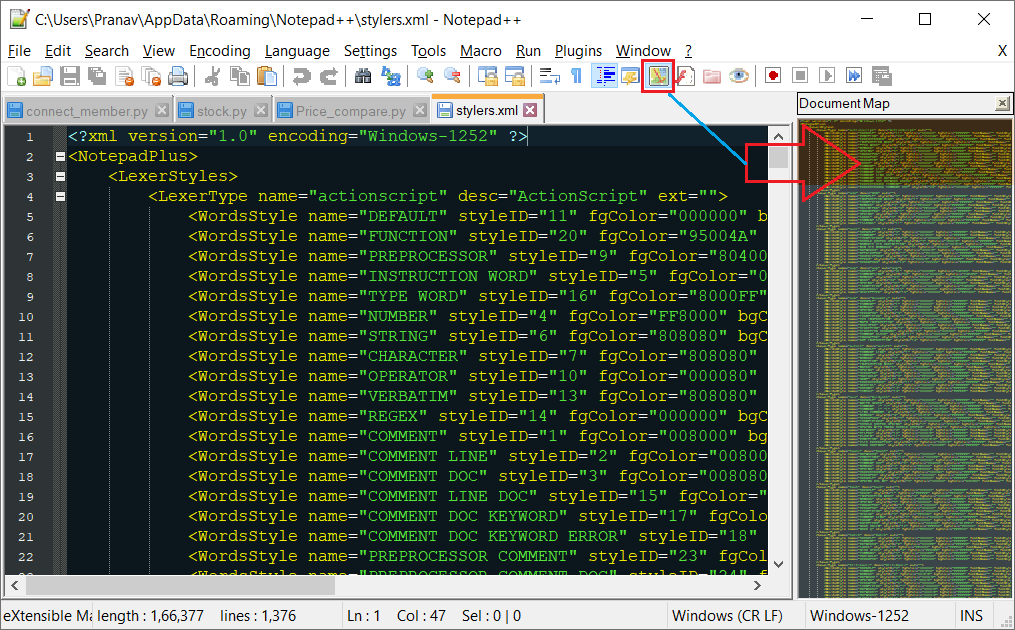Open the Language menu
The image size is (1015, 630).
[297, 51]
